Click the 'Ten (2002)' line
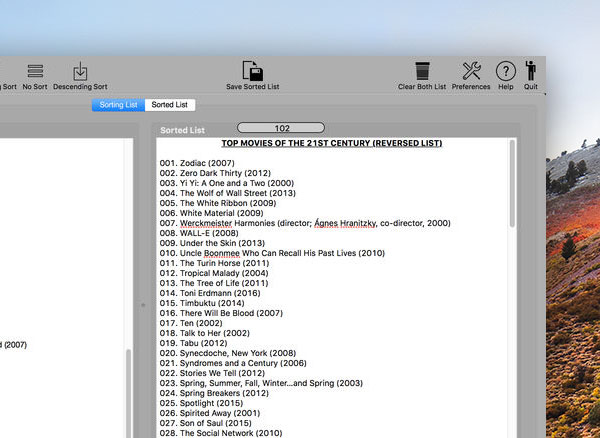The width and height of the screenshot is (600, 438). 191,323
